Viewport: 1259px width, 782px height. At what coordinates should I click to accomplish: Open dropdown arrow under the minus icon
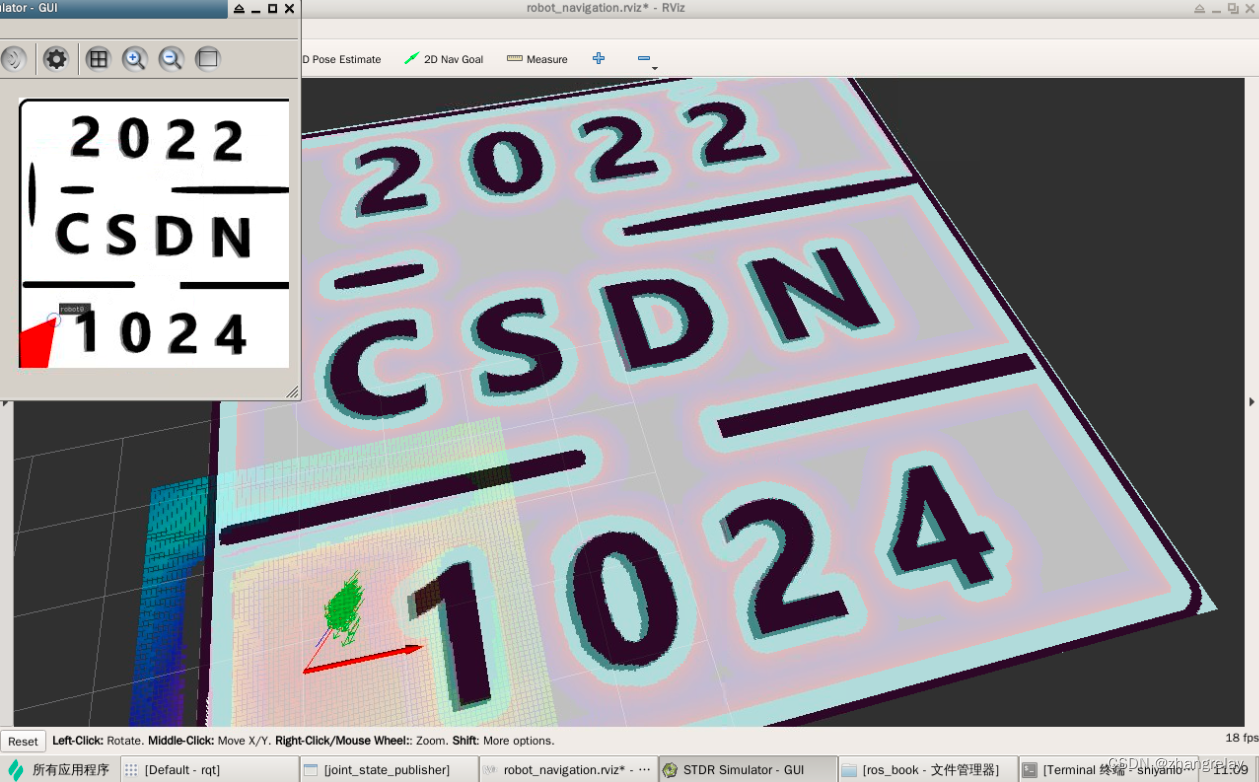coord(654,68)
